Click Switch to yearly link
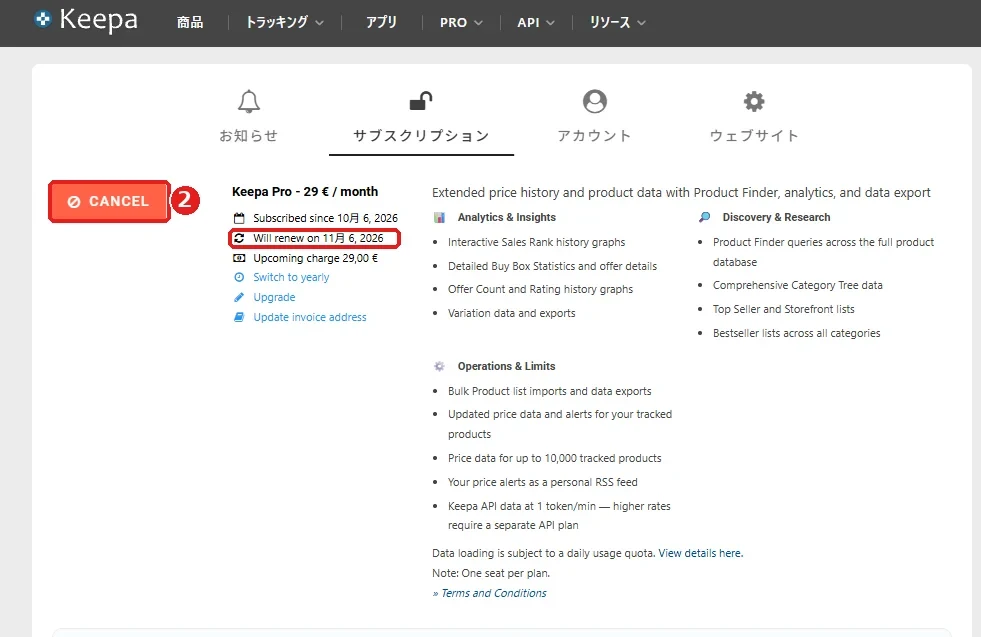981x637 pixels. point(291,277)
